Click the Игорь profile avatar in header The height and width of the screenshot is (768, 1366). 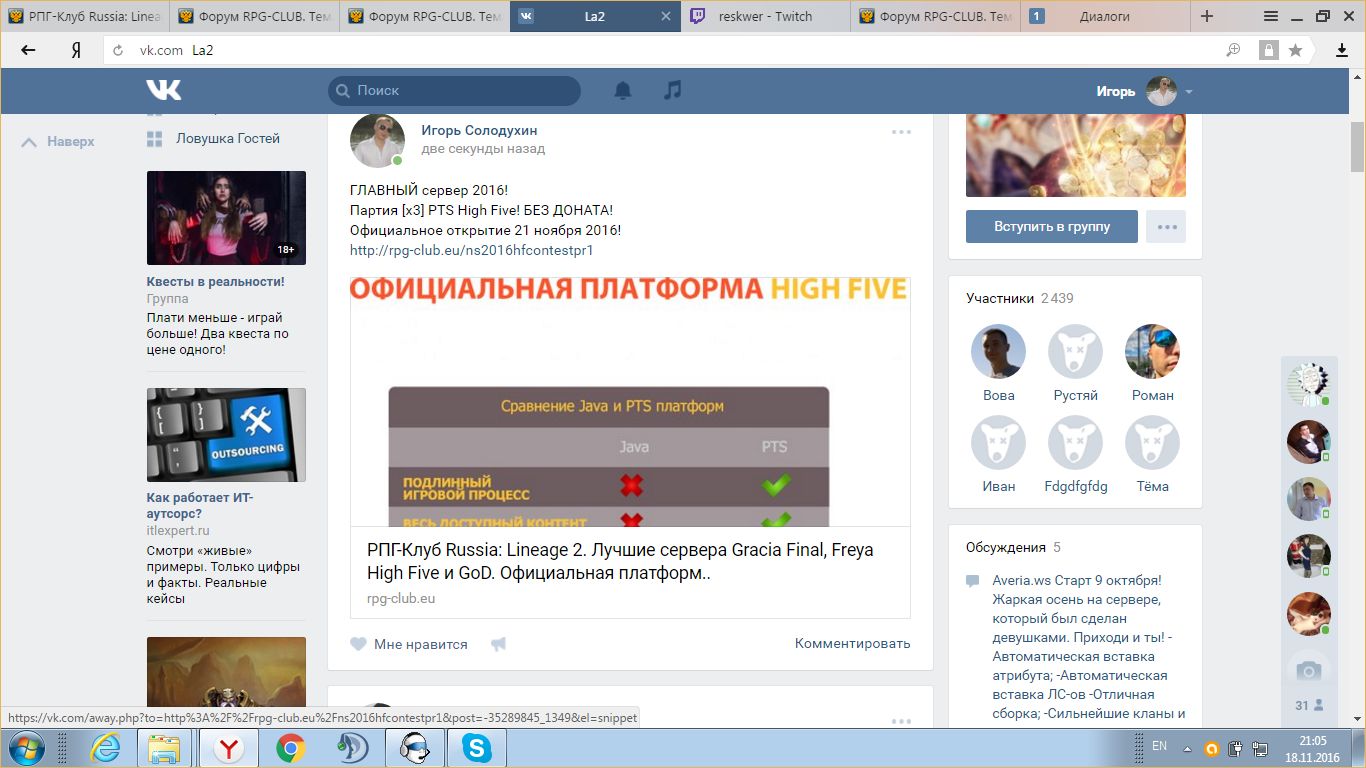[x=1161, y=91]
